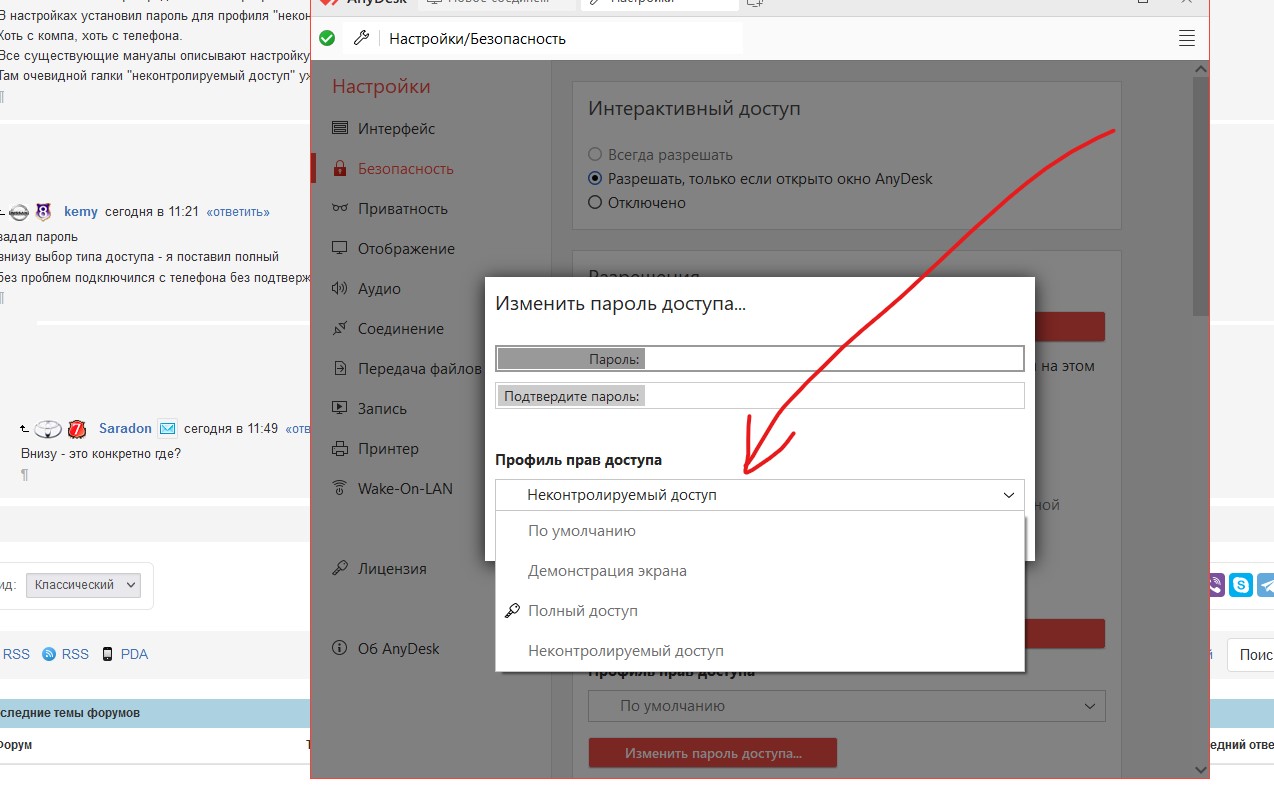
Task: Click the 'Профиль прав доступа' label in dialog
Action: pos(578,460)
